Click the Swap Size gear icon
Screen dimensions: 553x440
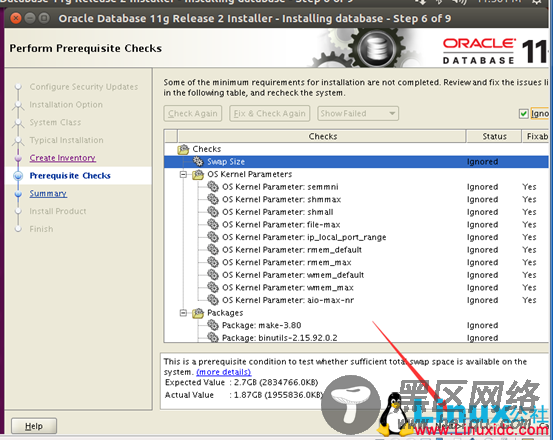199,161
